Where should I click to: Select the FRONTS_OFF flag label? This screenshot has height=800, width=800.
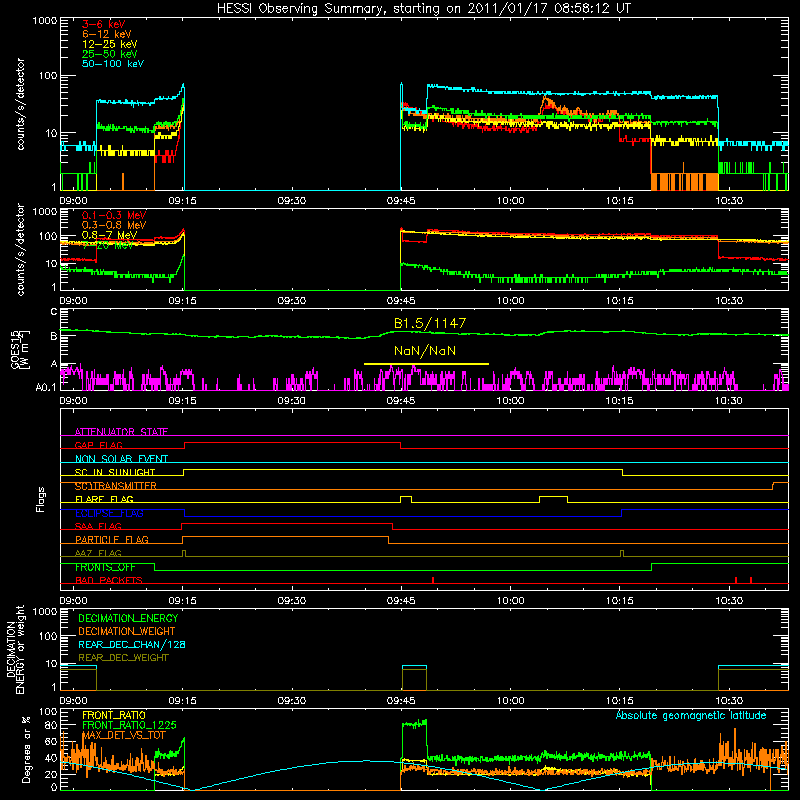(105, 567)
